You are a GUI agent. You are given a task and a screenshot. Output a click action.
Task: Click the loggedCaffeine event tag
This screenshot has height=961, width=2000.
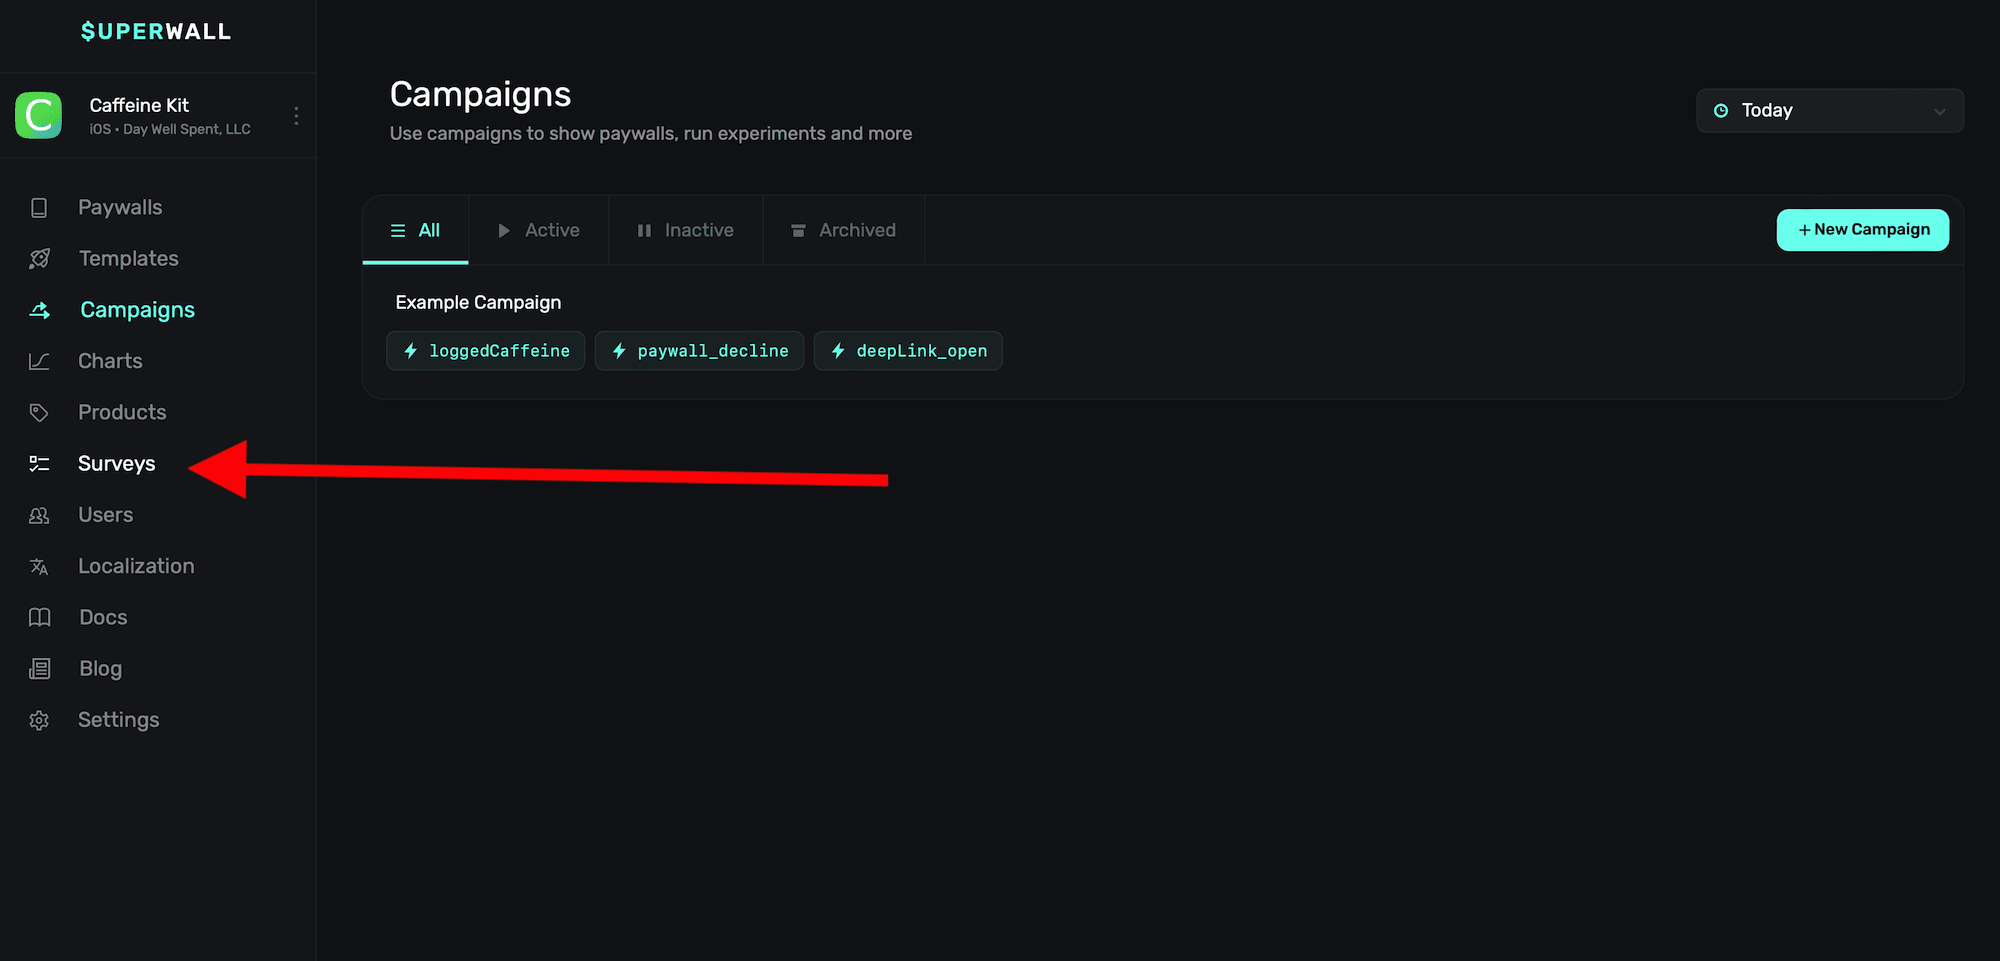[486, 351]
